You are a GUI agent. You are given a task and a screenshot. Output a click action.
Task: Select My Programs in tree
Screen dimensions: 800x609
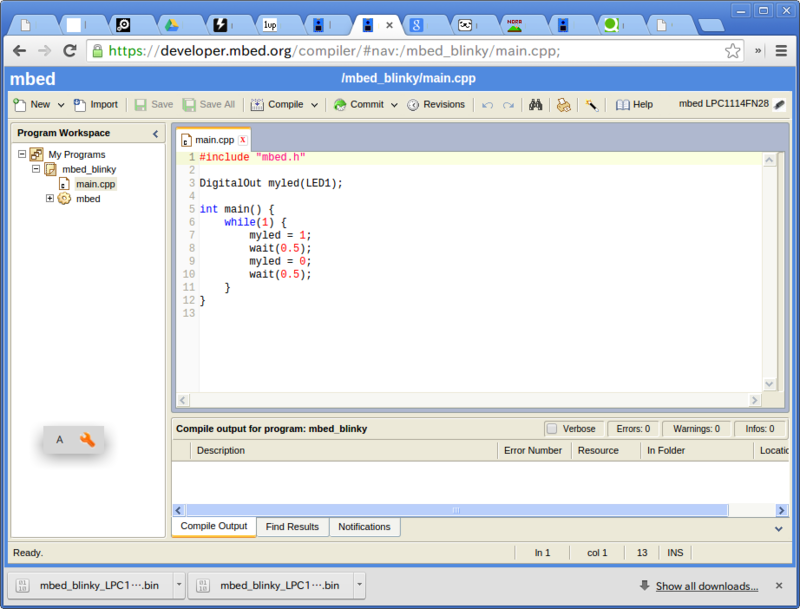click(x=77, y=154)
